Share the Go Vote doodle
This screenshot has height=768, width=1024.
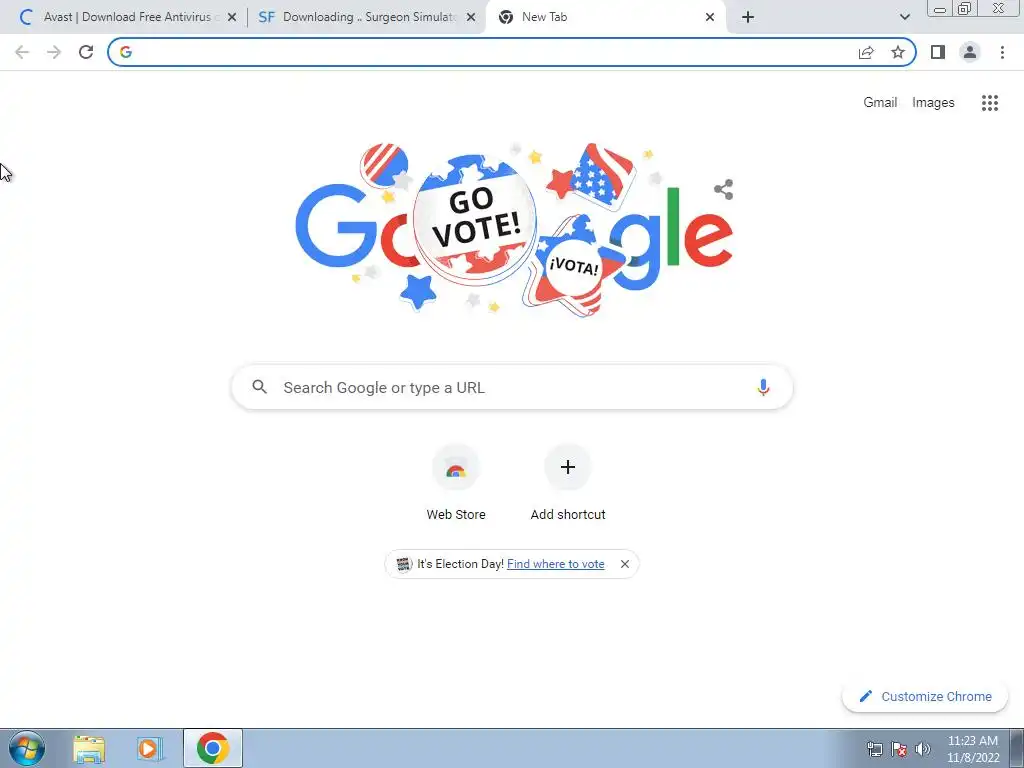[x=723, y=189]
